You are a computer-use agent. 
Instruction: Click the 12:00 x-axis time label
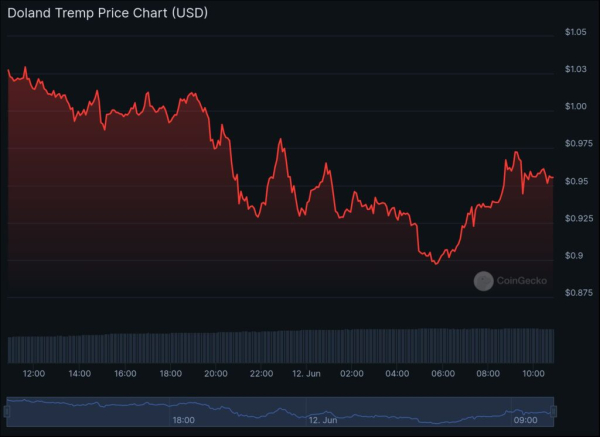click(34, 373)
